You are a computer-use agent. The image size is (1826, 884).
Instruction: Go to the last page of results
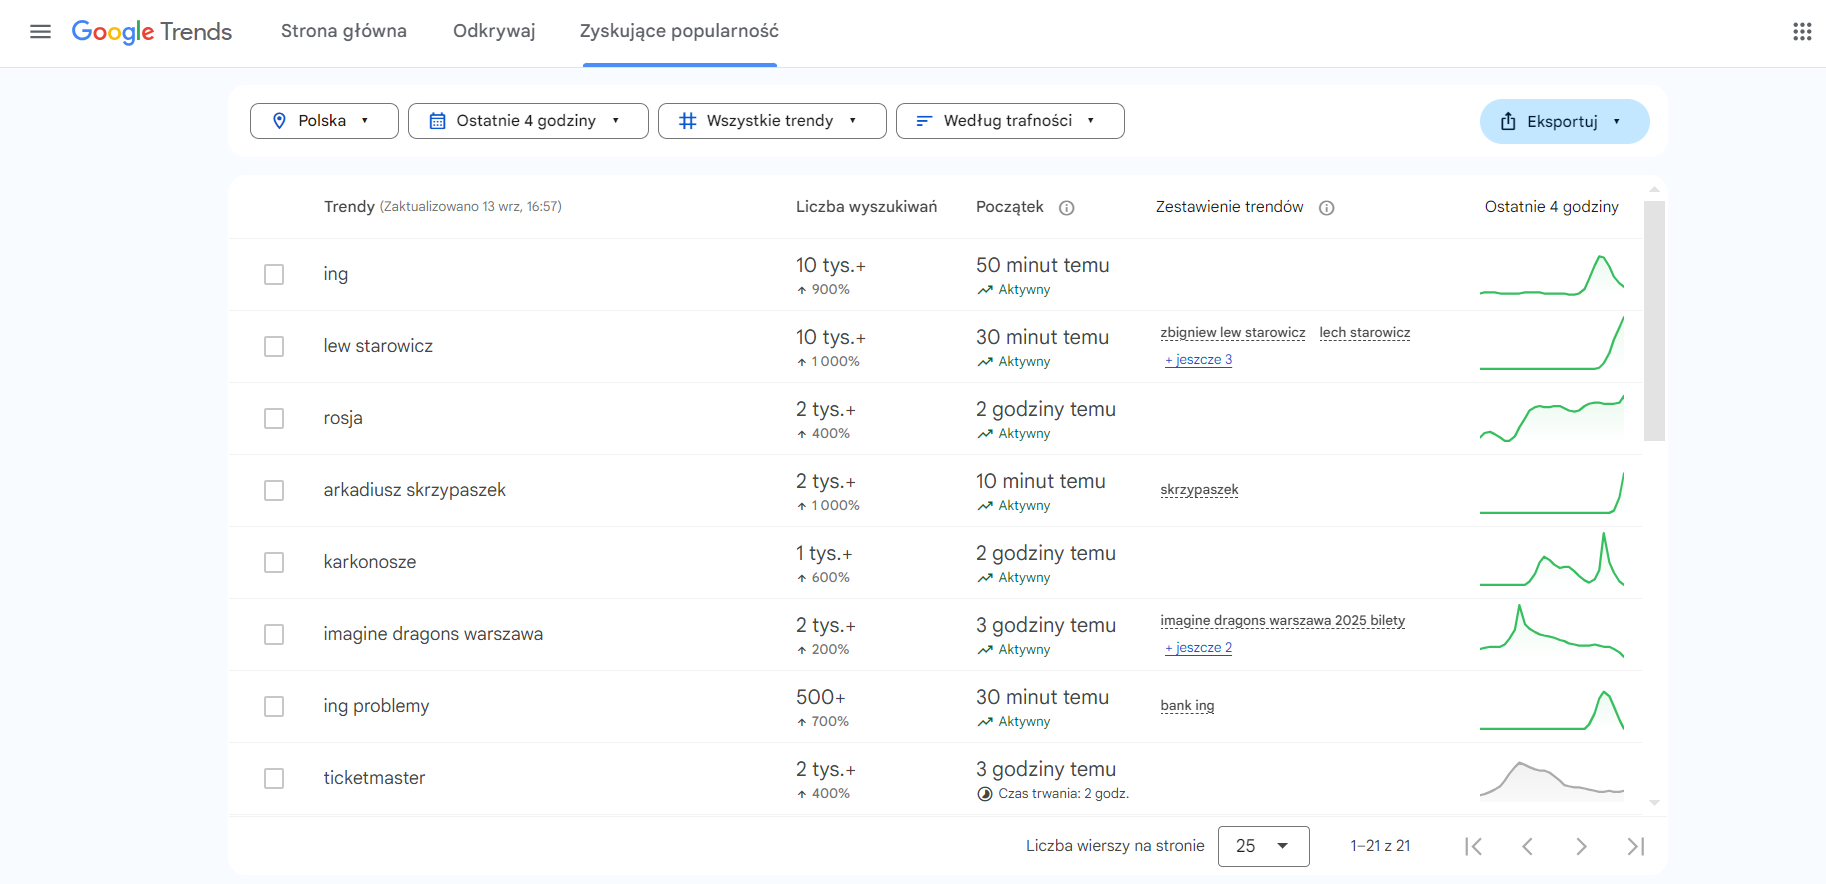click(1636, 846)
